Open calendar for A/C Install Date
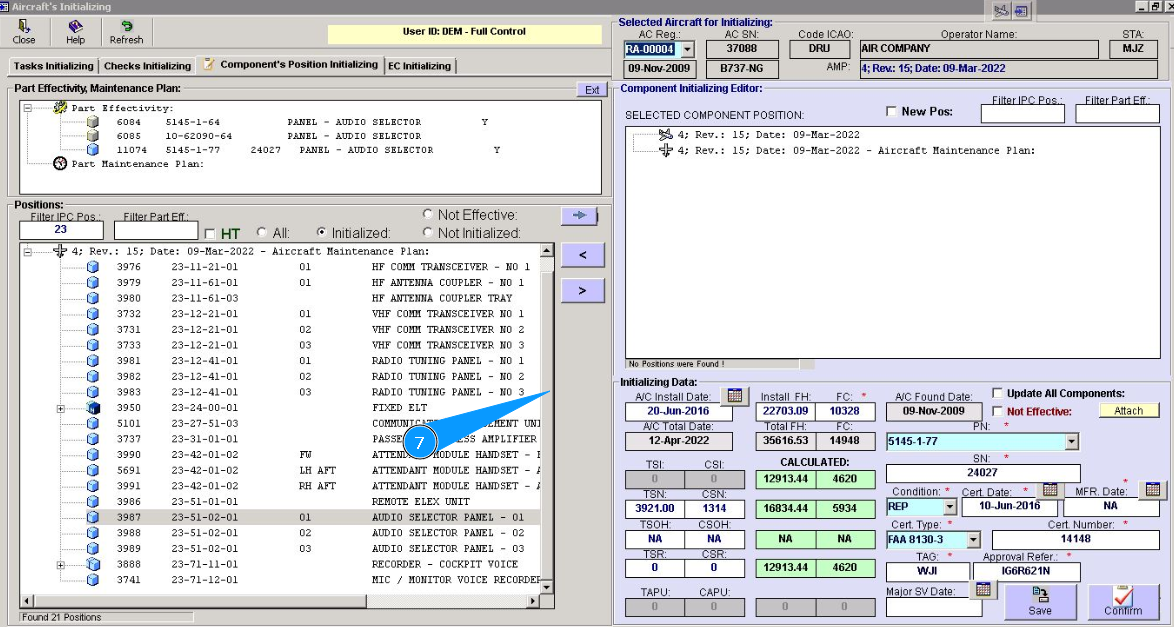The width and height of the screenshot is (1174, 629). [x=734, y=396]
